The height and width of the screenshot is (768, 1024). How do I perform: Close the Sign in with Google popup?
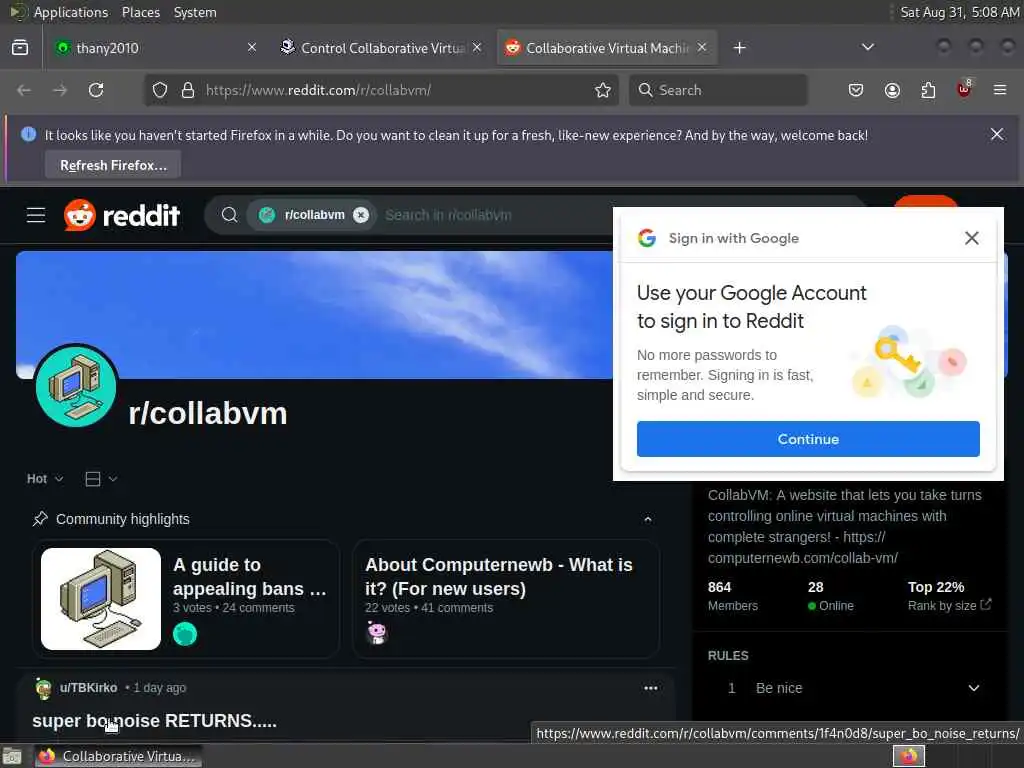click(x=972, y=238)
